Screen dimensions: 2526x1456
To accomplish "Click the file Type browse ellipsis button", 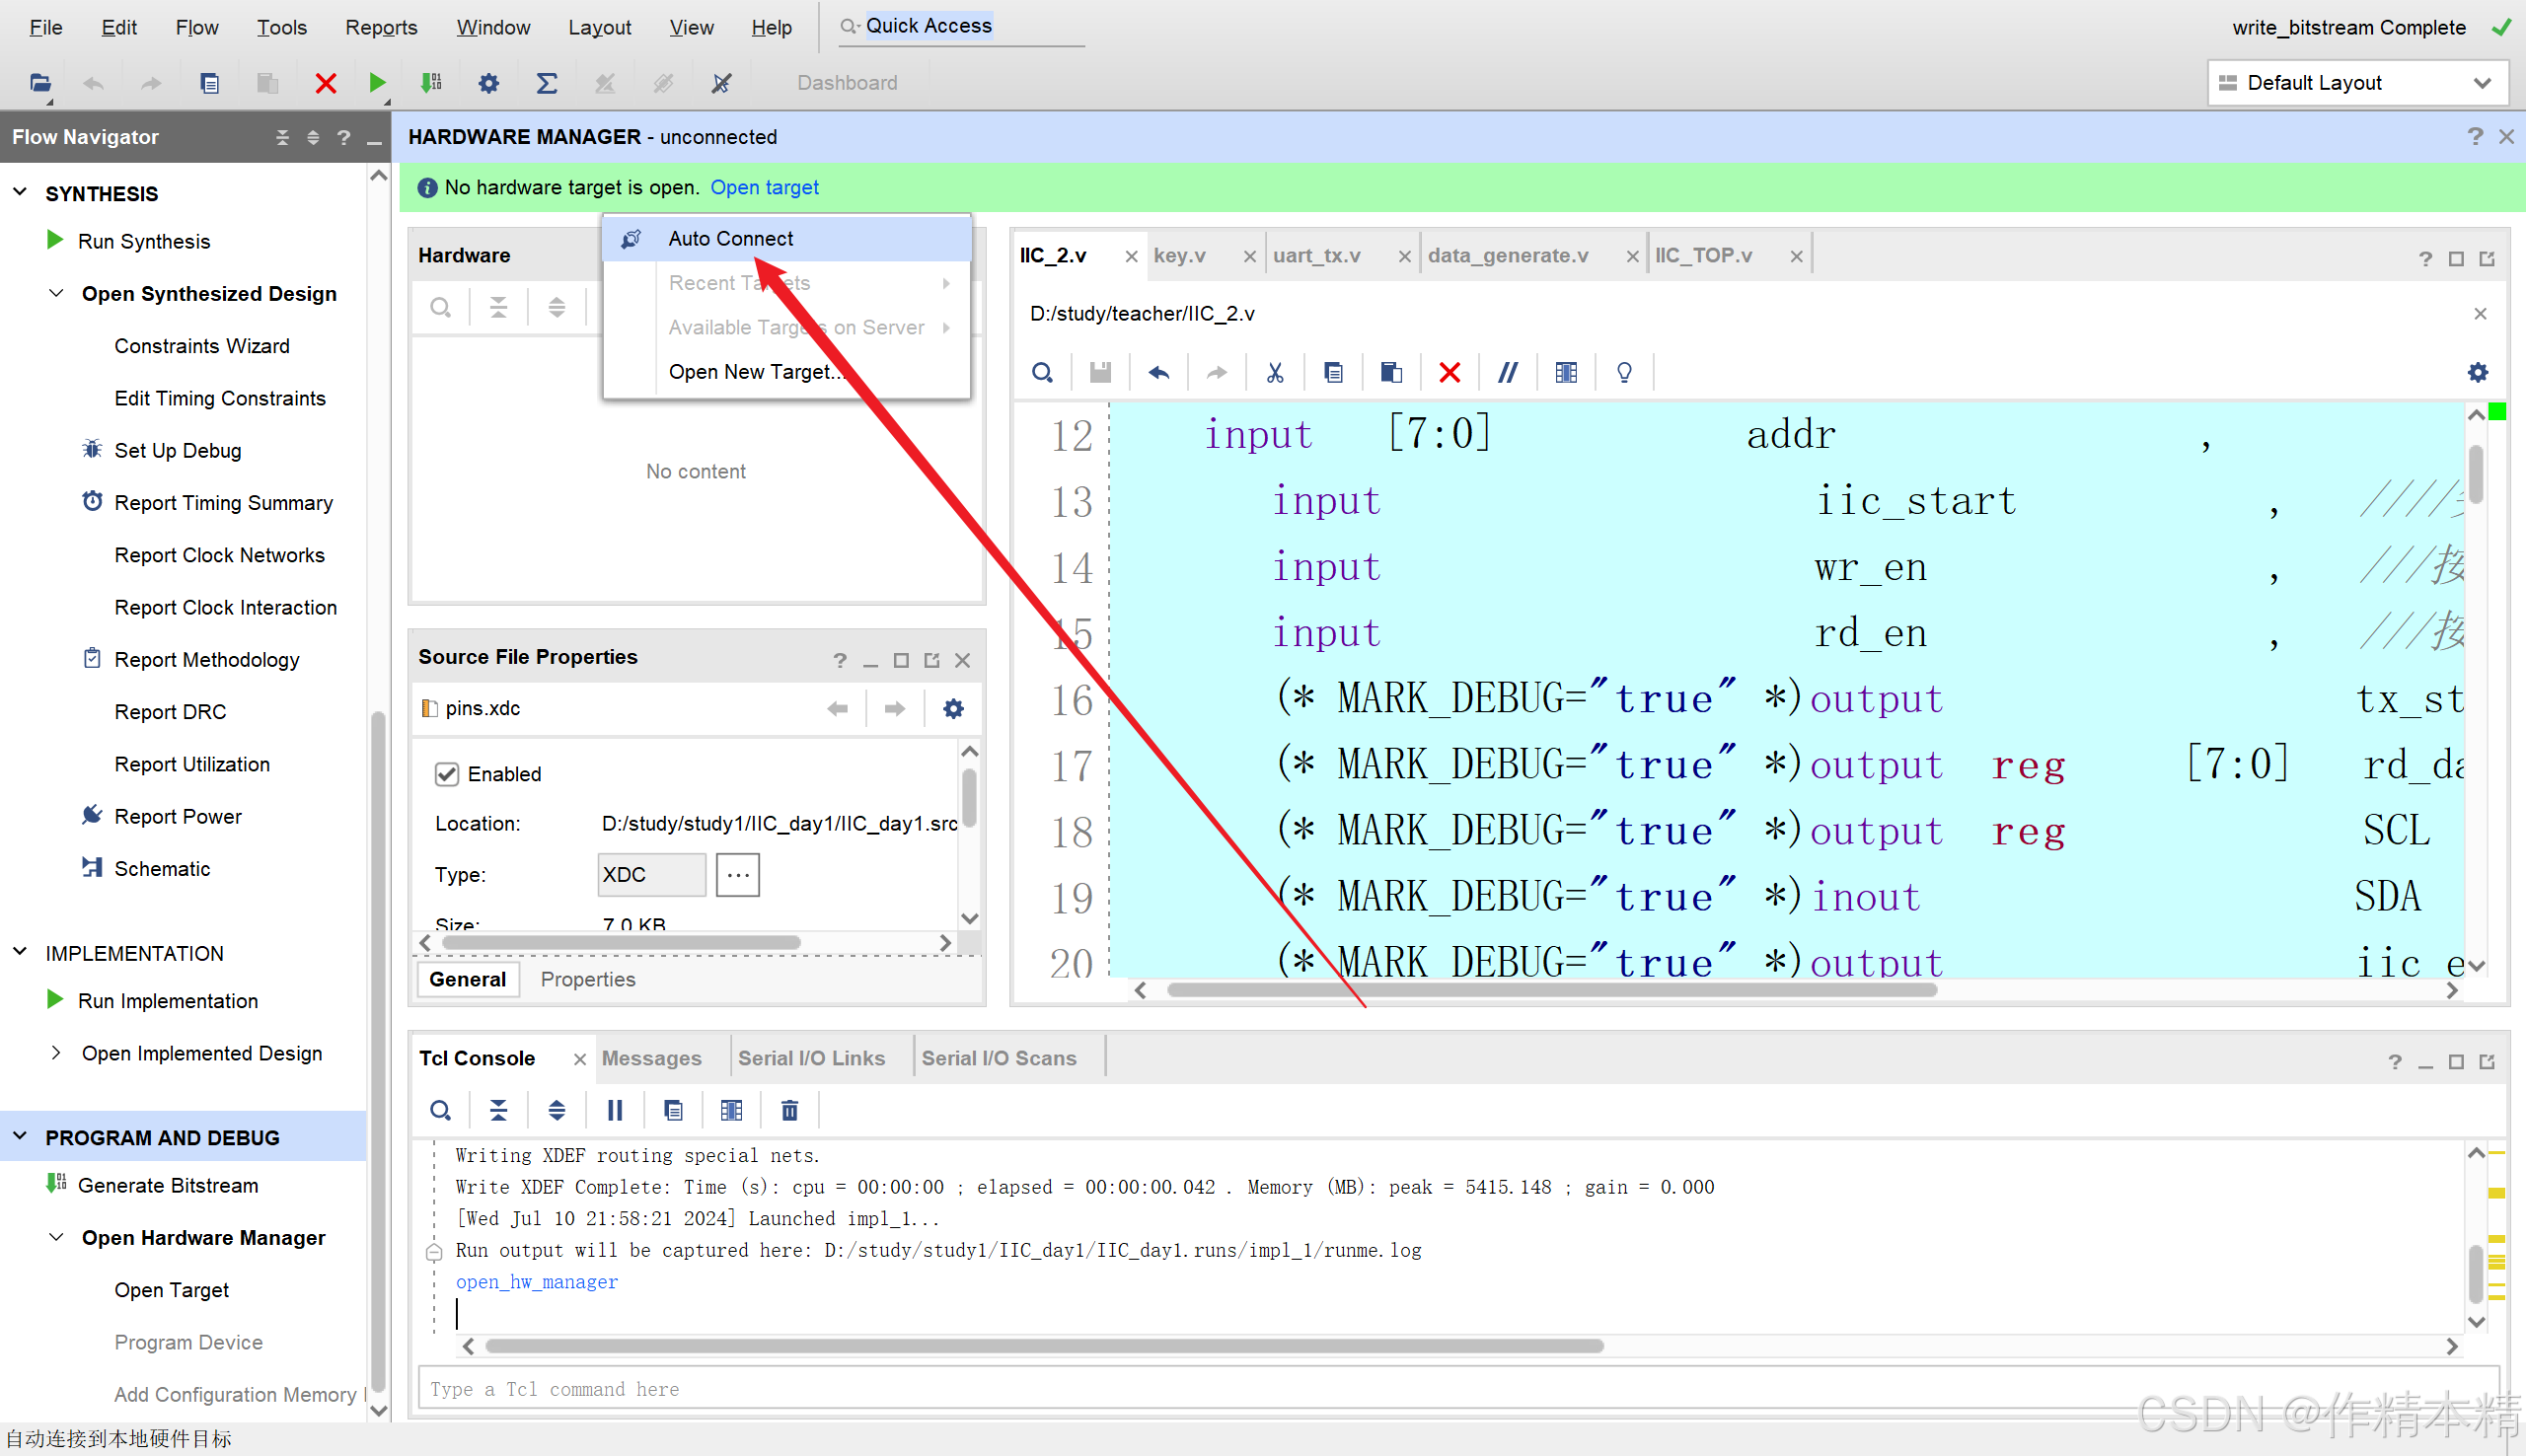I will [x=737, y=875].
